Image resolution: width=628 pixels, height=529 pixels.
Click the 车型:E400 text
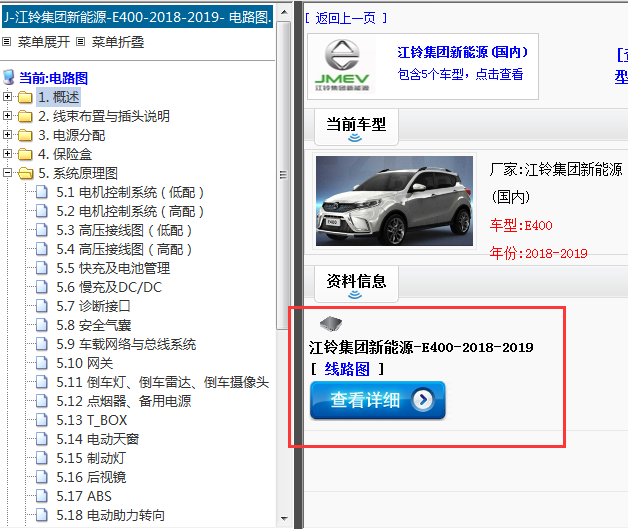click(x=521, y=225)
